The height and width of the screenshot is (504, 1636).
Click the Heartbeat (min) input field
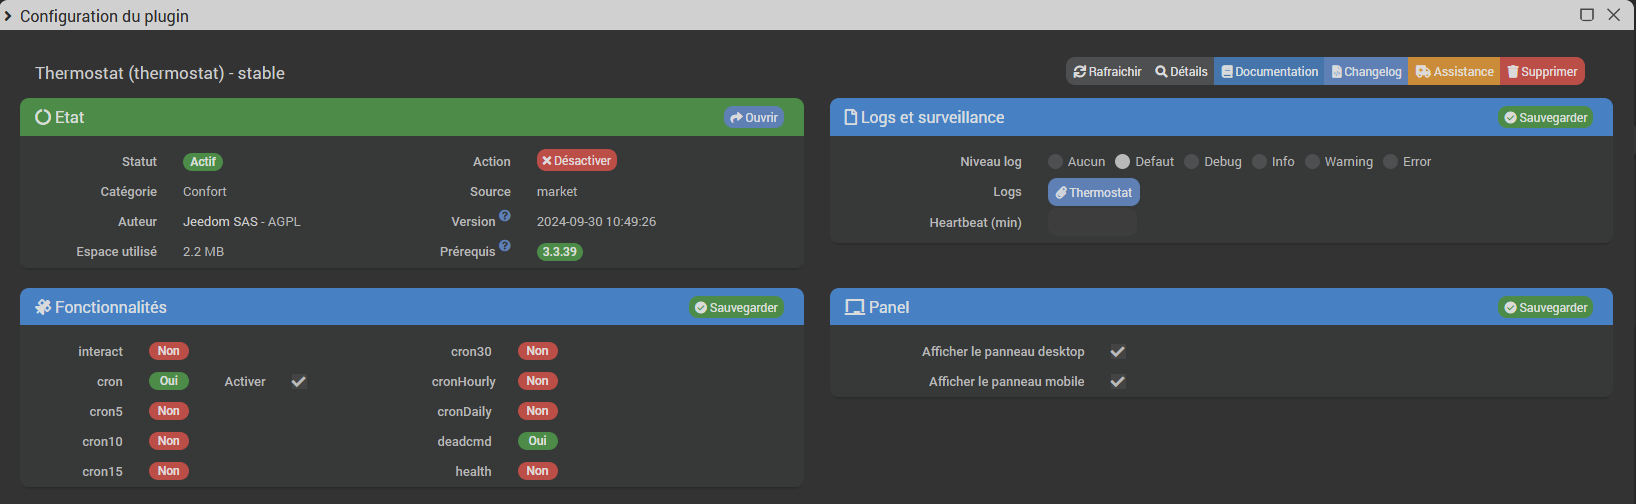(x=1092, y=222)
